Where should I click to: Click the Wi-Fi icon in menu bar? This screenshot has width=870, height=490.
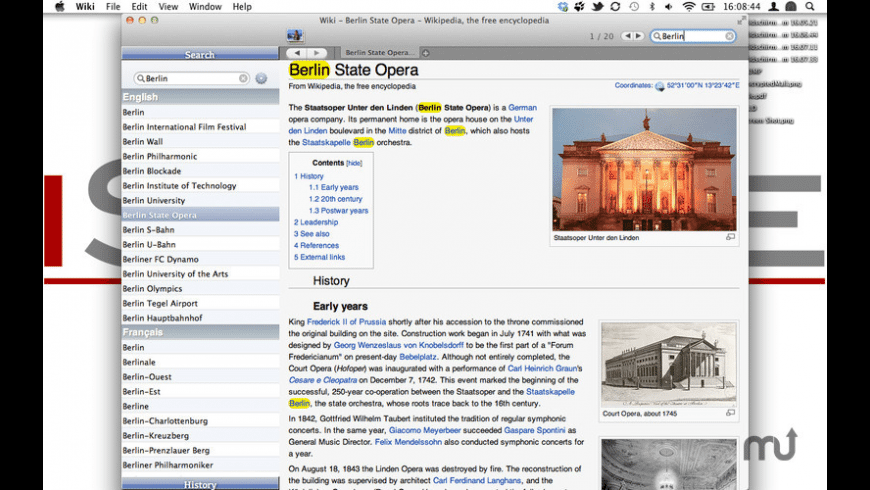click(x=689, y=7)
